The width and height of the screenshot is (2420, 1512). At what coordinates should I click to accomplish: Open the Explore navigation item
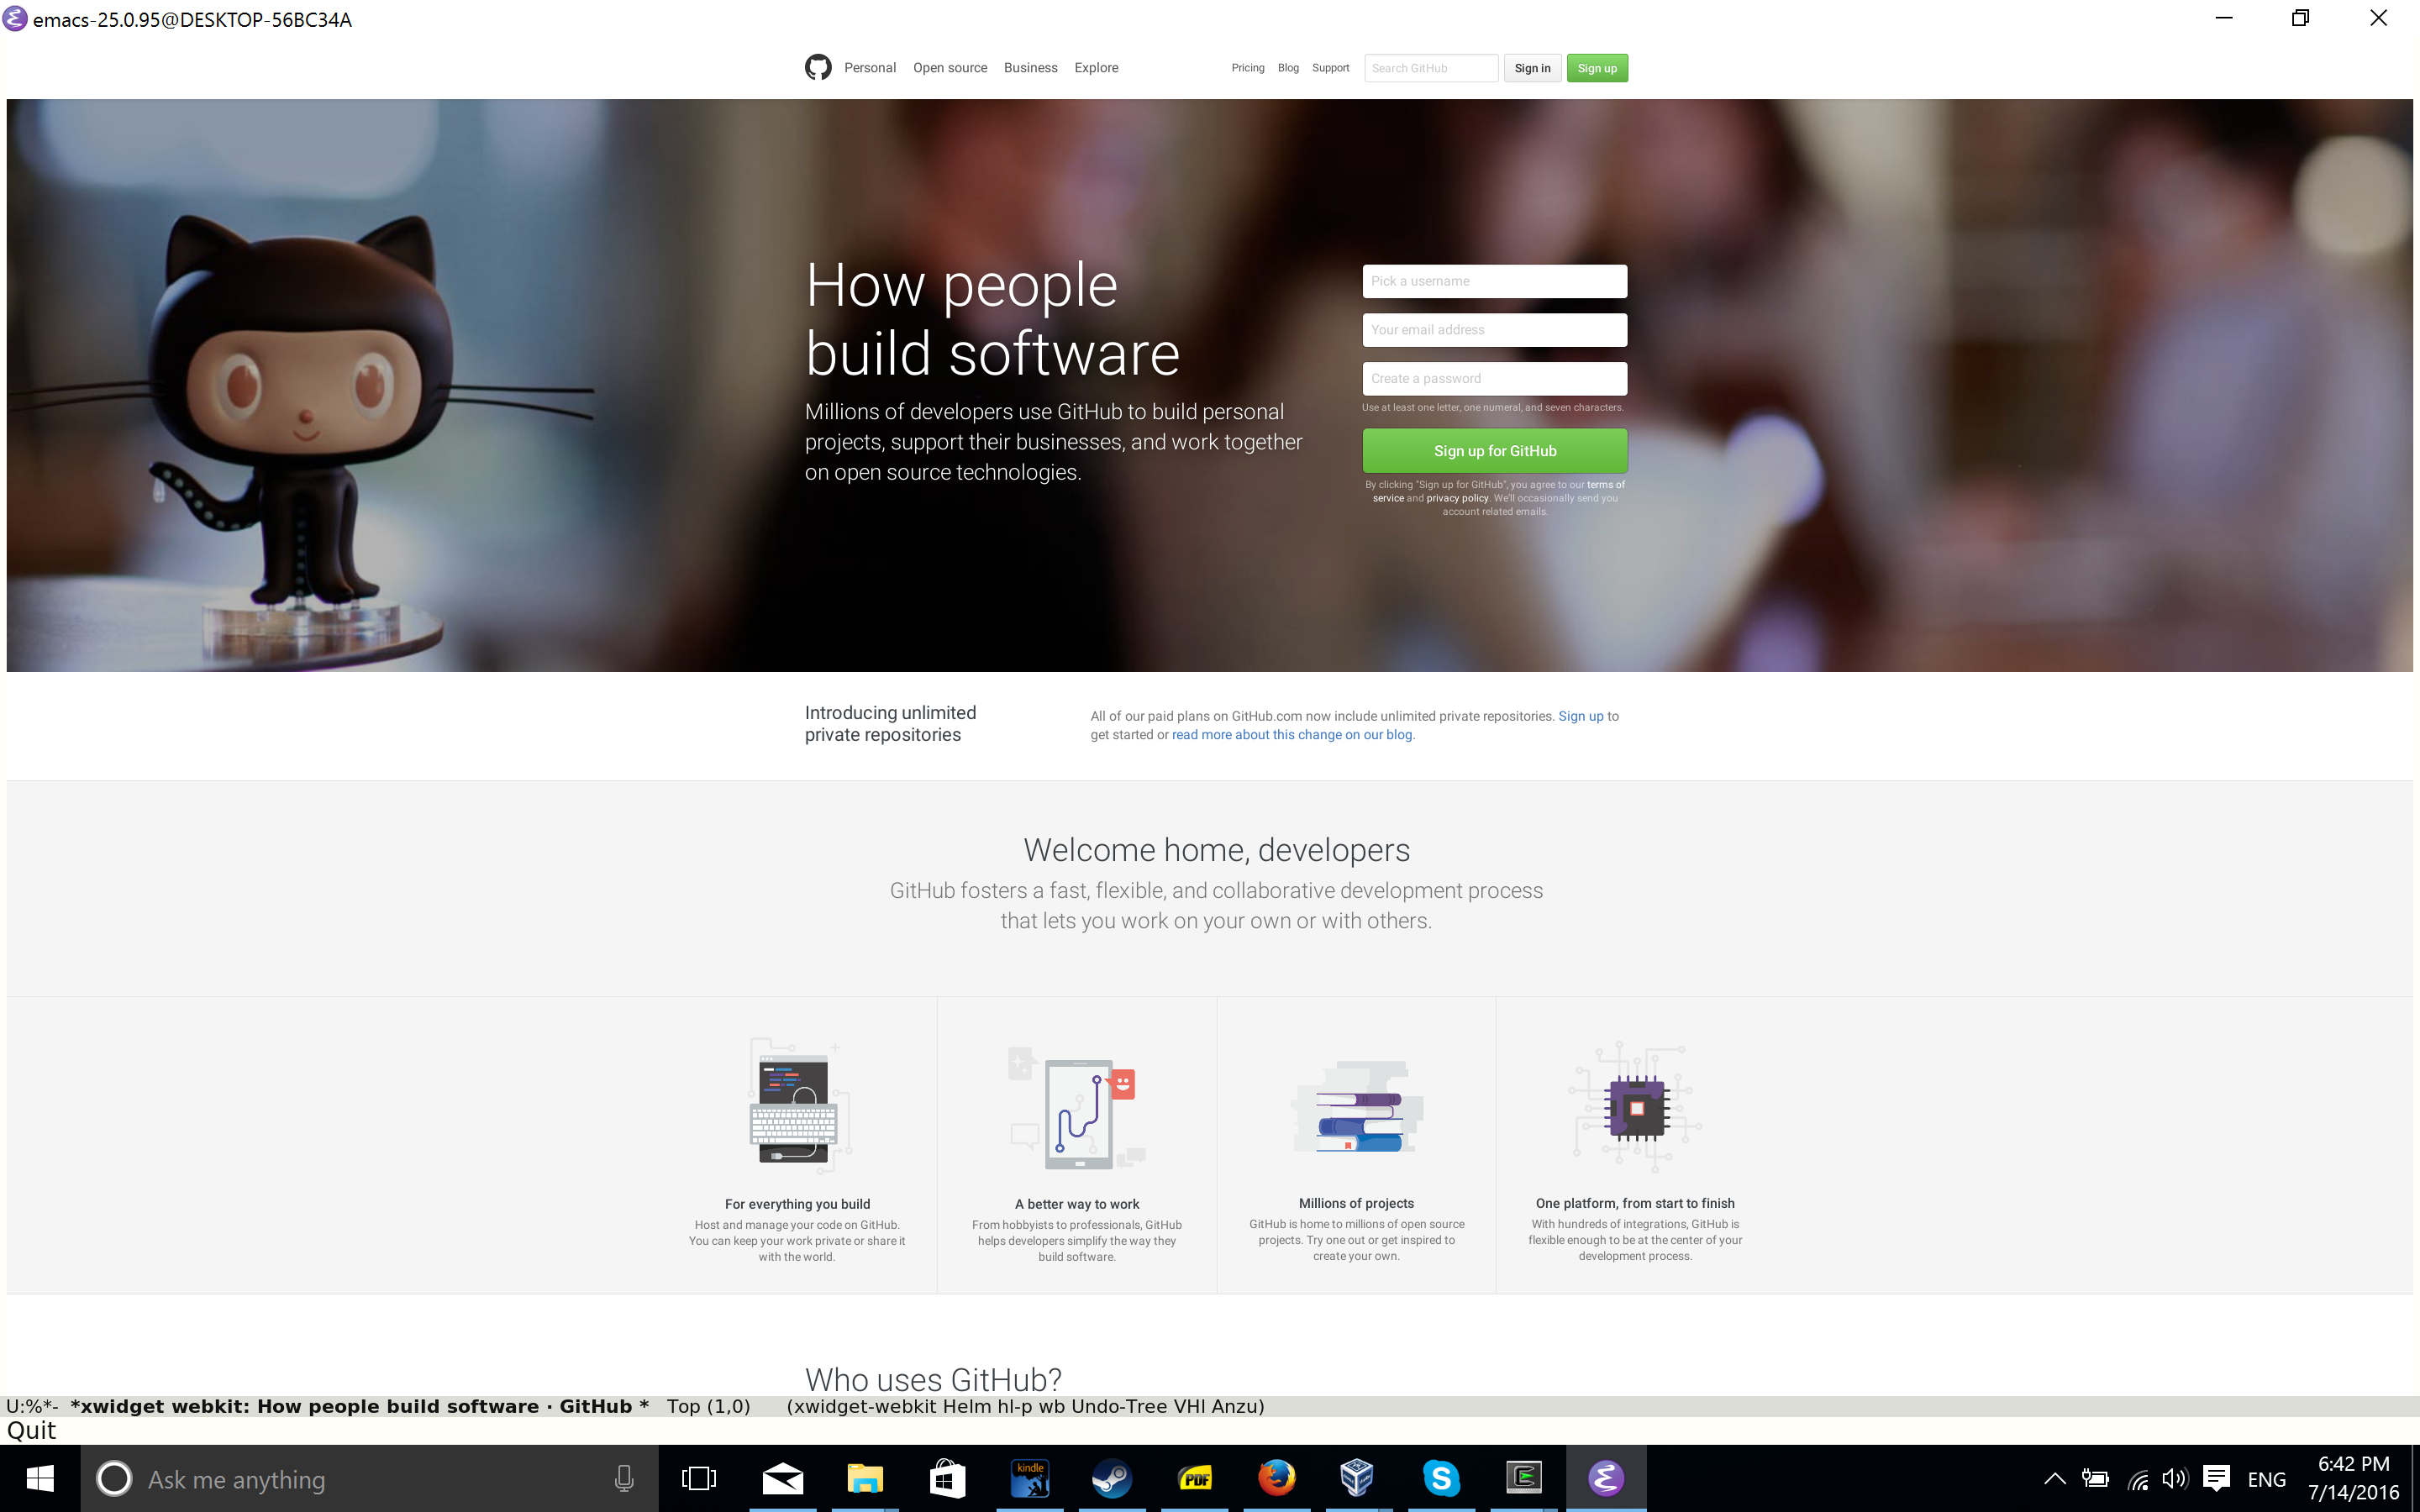[1096, 68]
